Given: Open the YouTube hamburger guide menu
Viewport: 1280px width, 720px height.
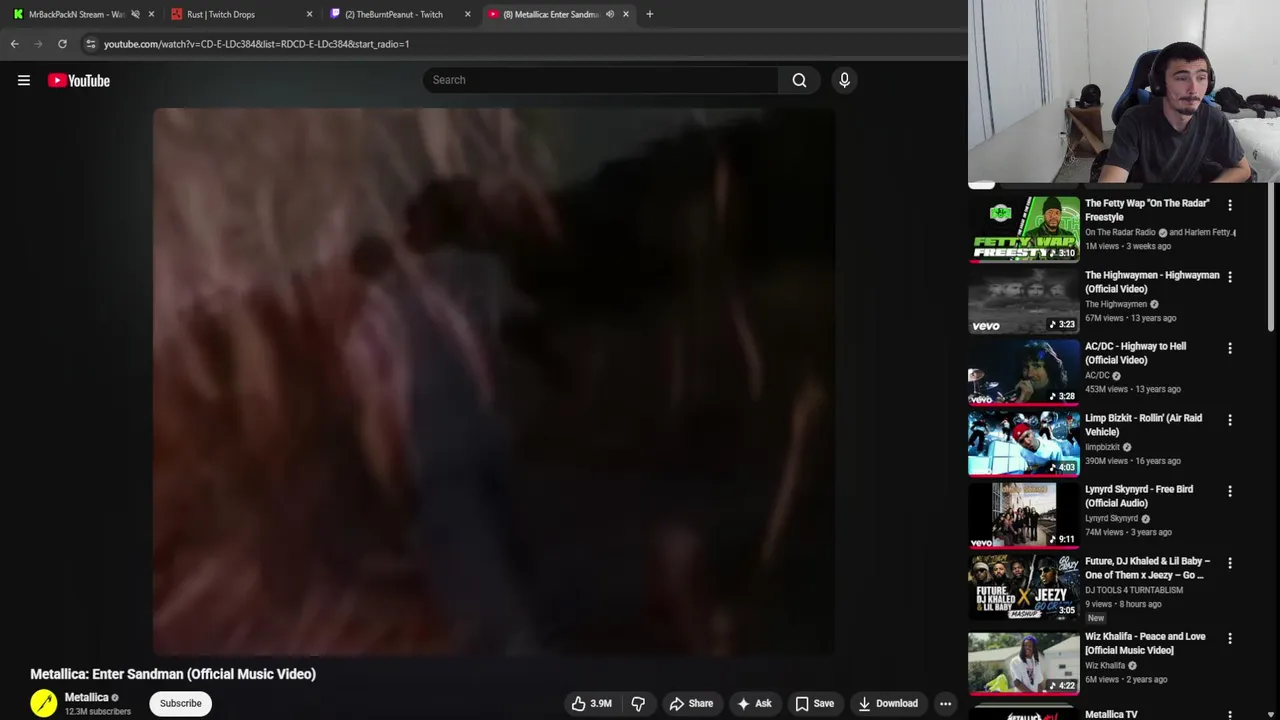Looking at the screenshot, I should (24, 80).
